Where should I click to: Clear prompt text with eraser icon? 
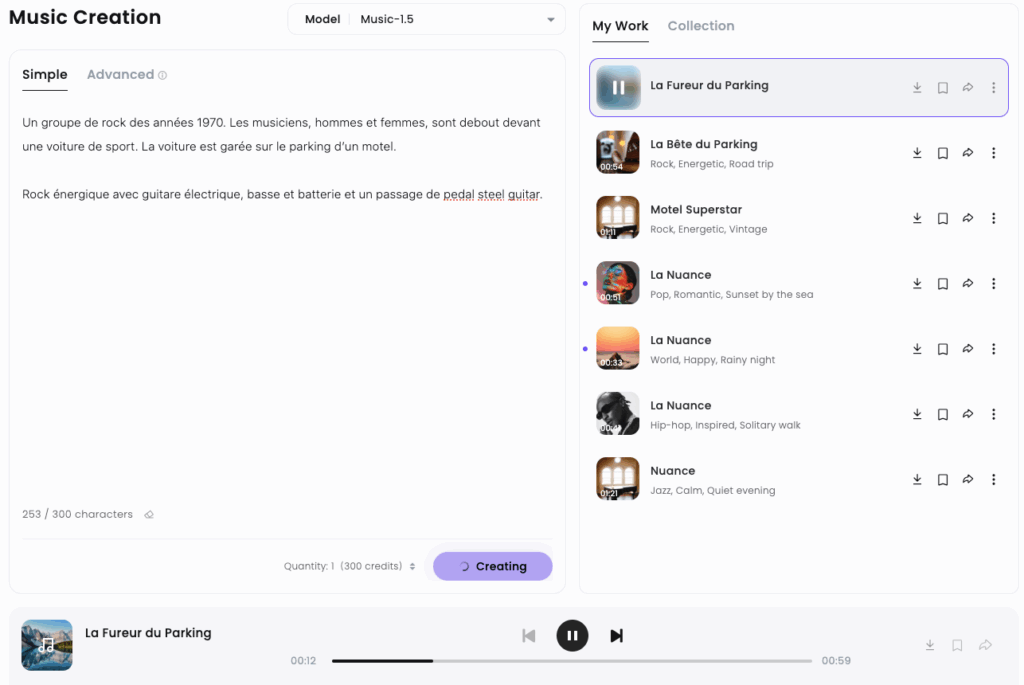pos(149,515)
